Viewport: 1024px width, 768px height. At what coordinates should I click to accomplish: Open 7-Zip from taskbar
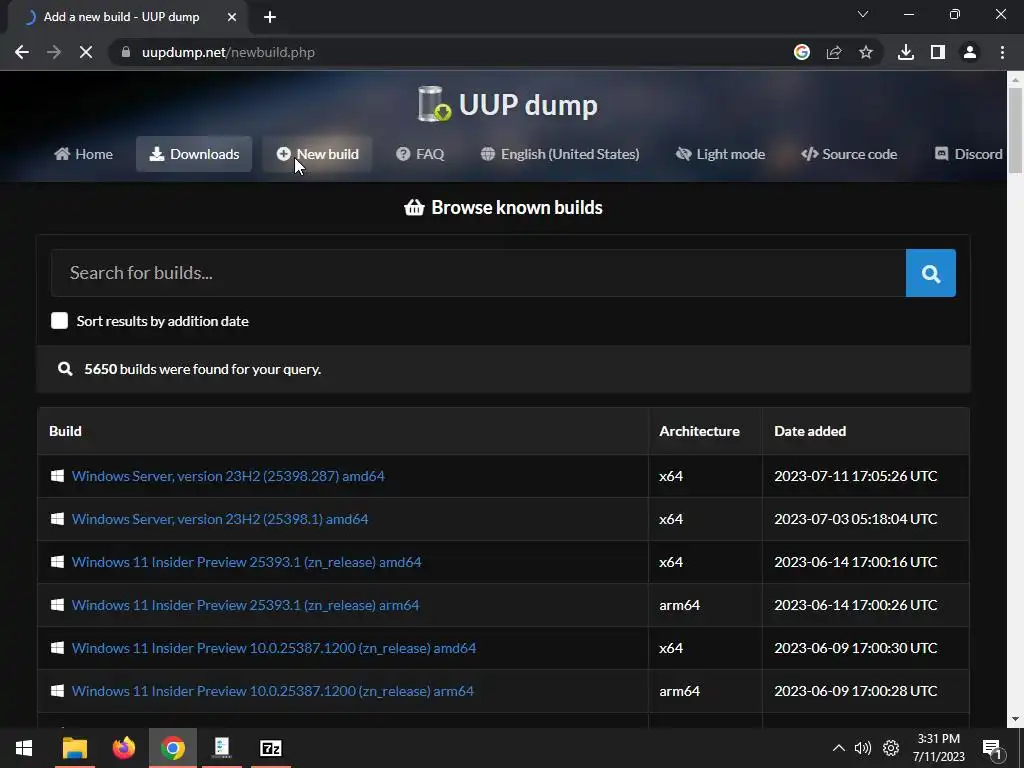click(x=270, y=748)
